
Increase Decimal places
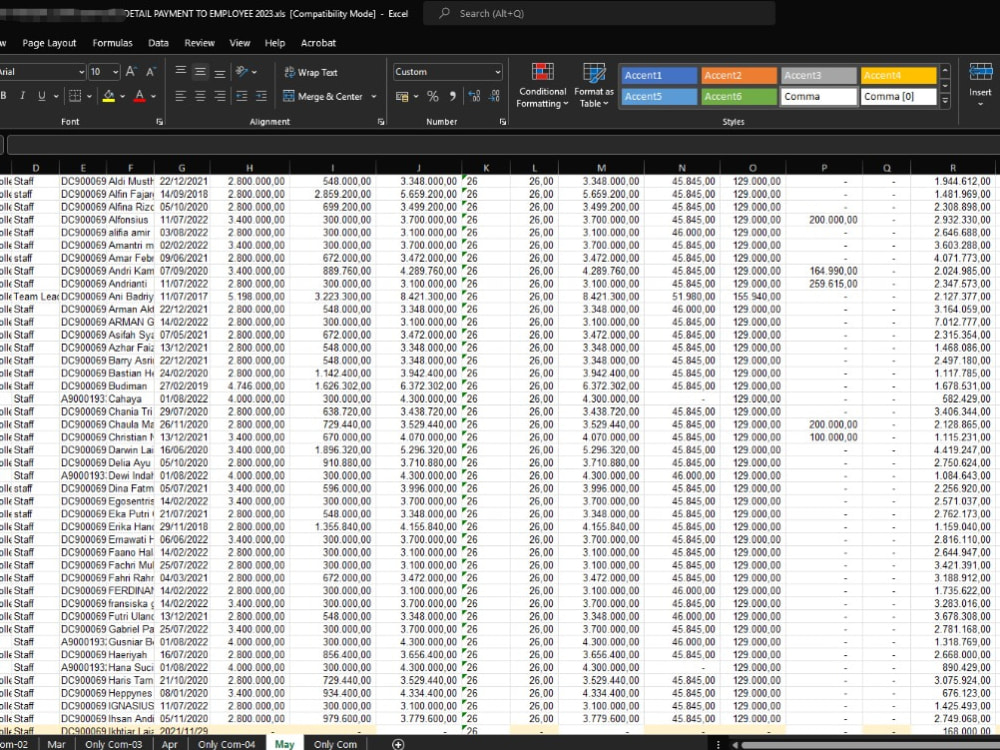(x=474, y=96)
